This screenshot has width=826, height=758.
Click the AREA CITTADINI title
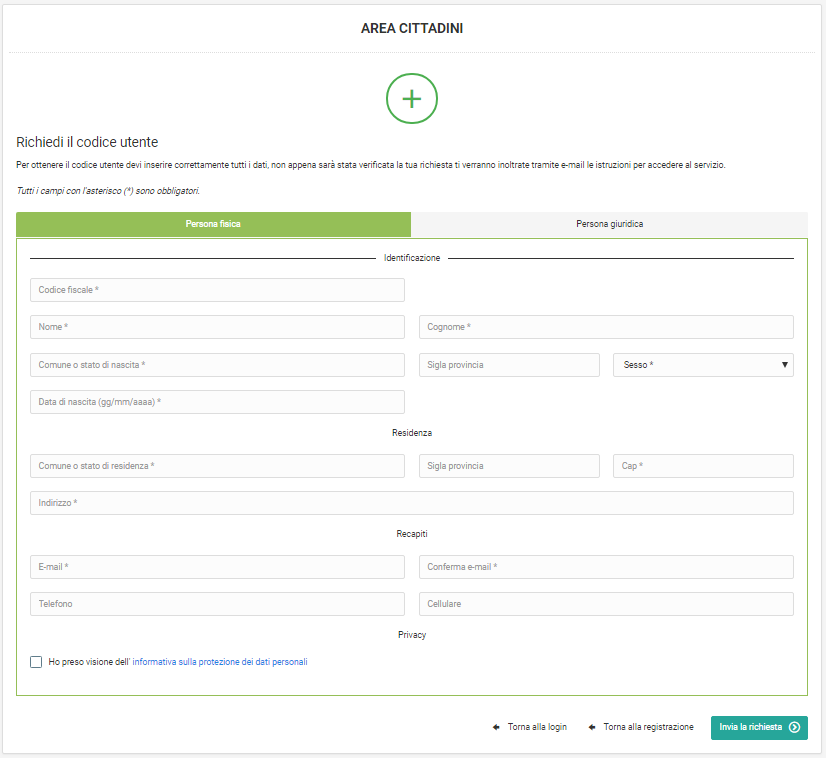[411, 28]
